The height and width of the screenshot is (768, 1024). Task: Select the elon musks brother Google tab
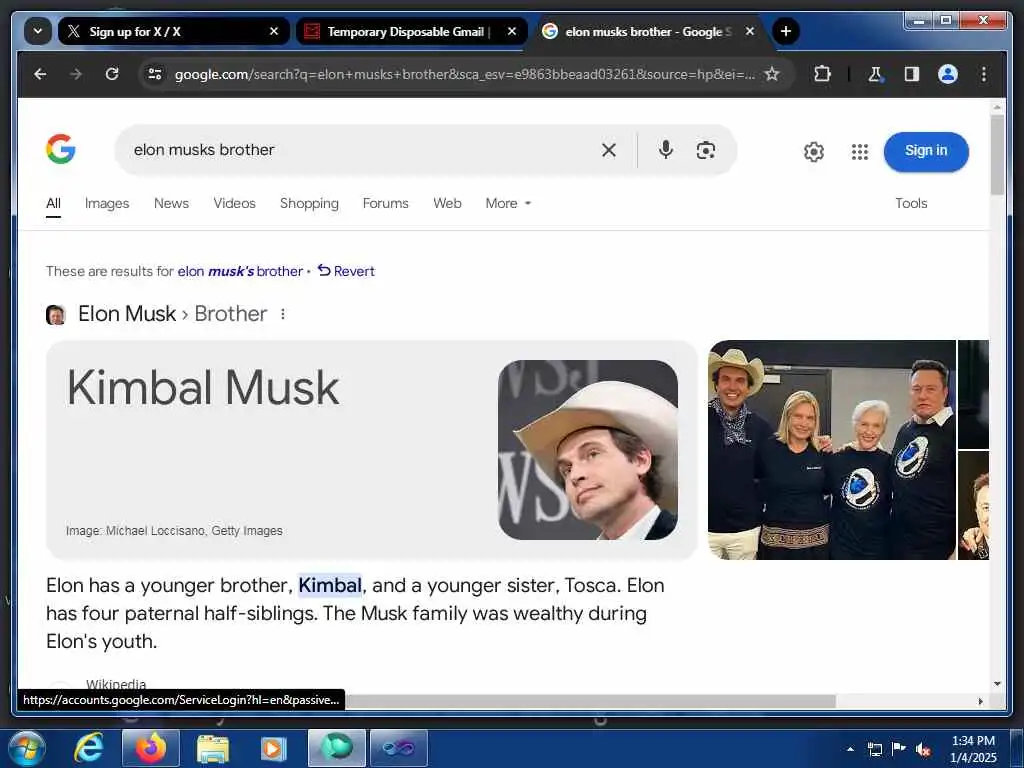649,31
